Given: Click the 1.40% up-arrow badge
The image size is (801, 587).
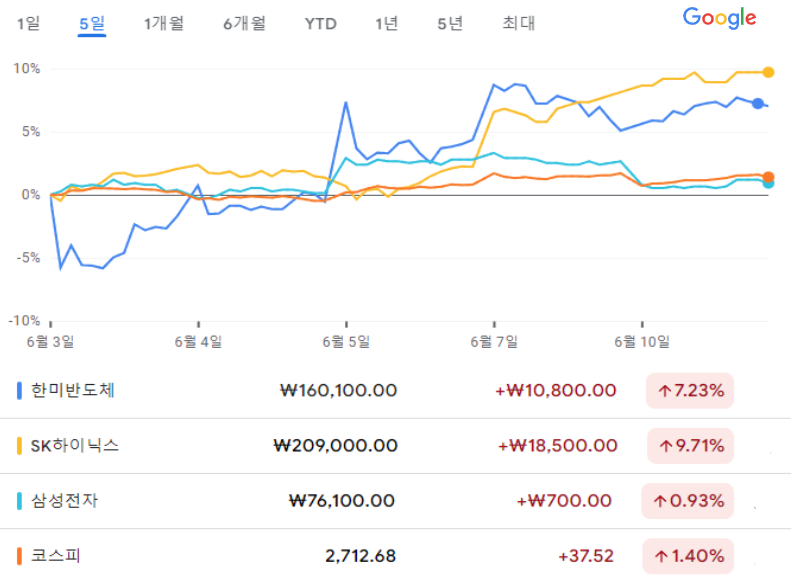Looking at the screenshot, I should [x=690, y=555].
